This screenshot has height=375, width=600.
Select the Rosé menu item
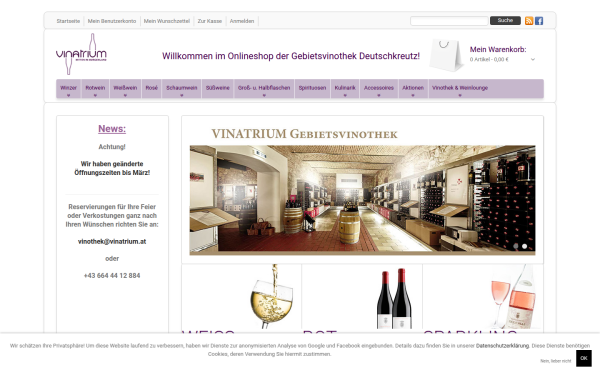pyautogui.click(x=152, y=88)
